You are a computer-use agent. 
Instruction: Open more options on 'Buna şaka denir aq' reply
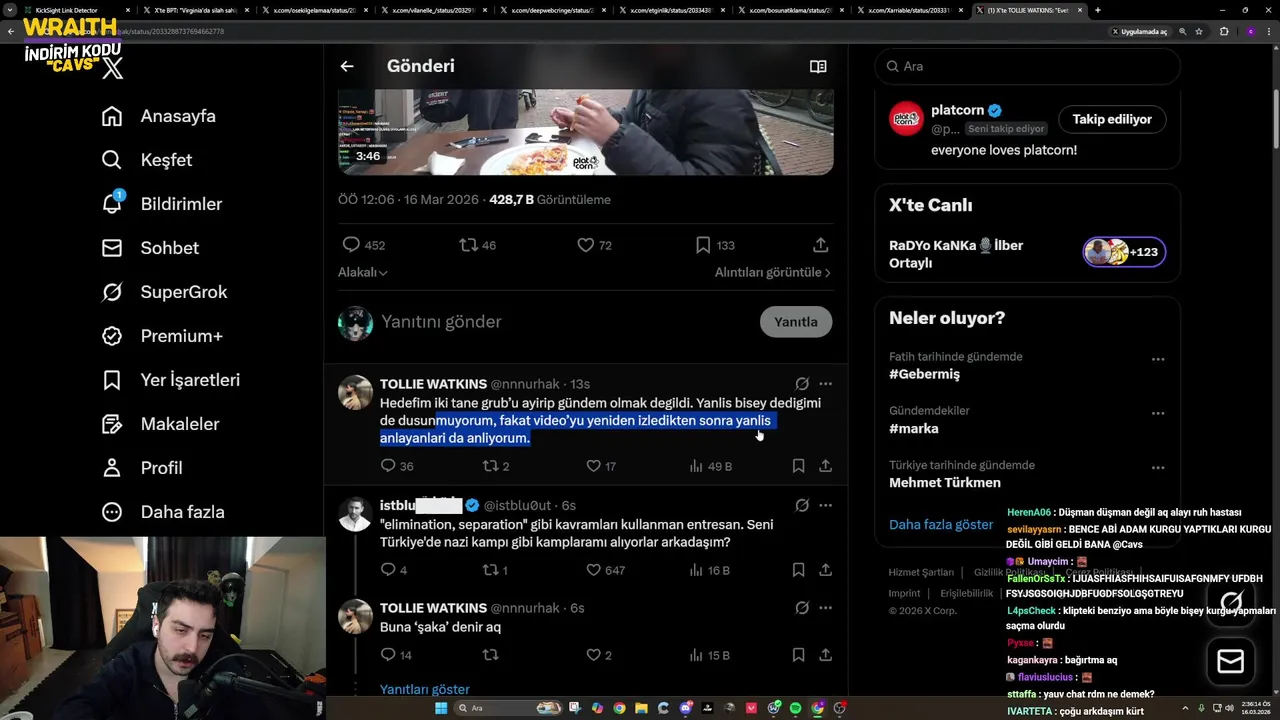(x=825, y=608)
